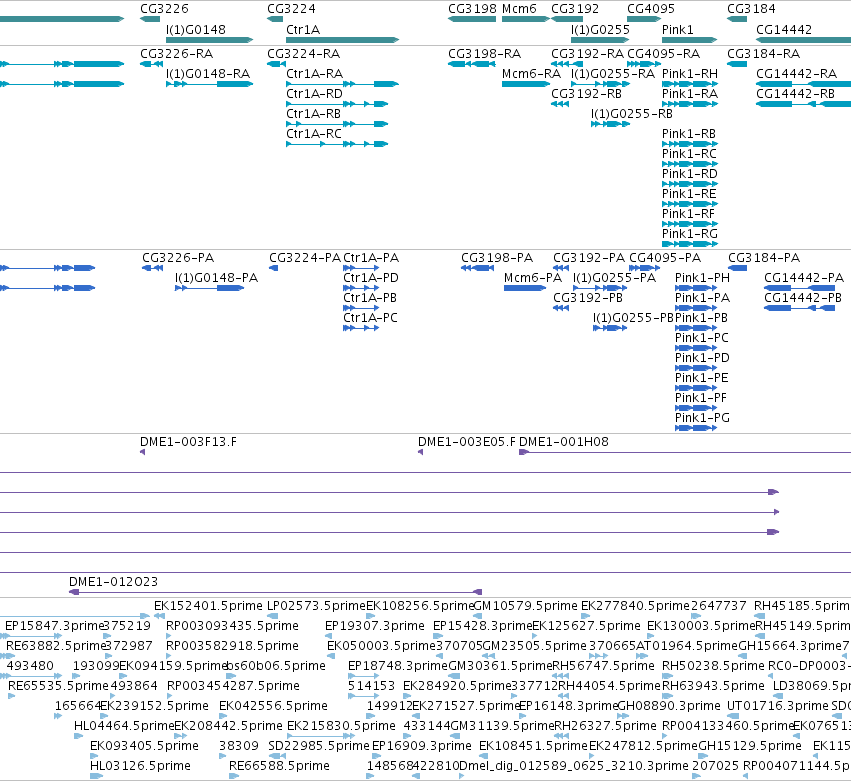Image resolution: width=851 pixels, height=781 pixels.
Task: Select the CG3198 gene label
Action: (x=472, y=9)
